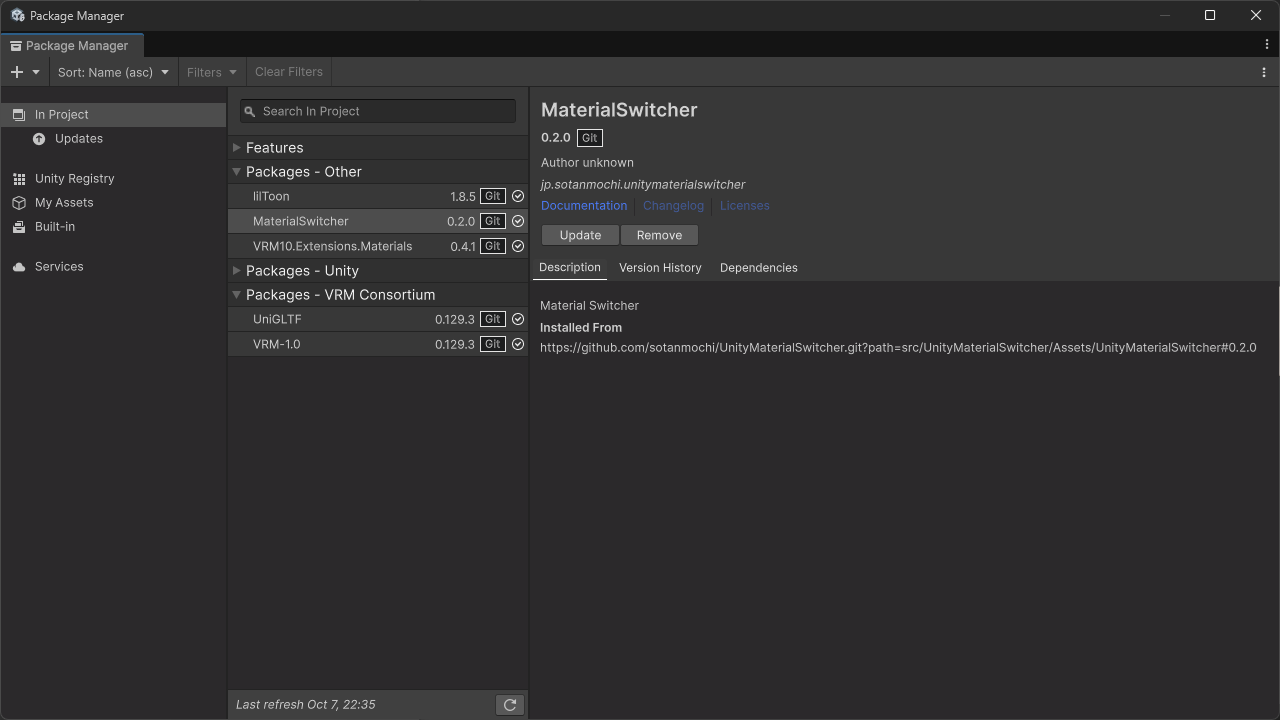Open toolbar three-dot options menu
1280x720 pixels.
[x=1264, y=72]
